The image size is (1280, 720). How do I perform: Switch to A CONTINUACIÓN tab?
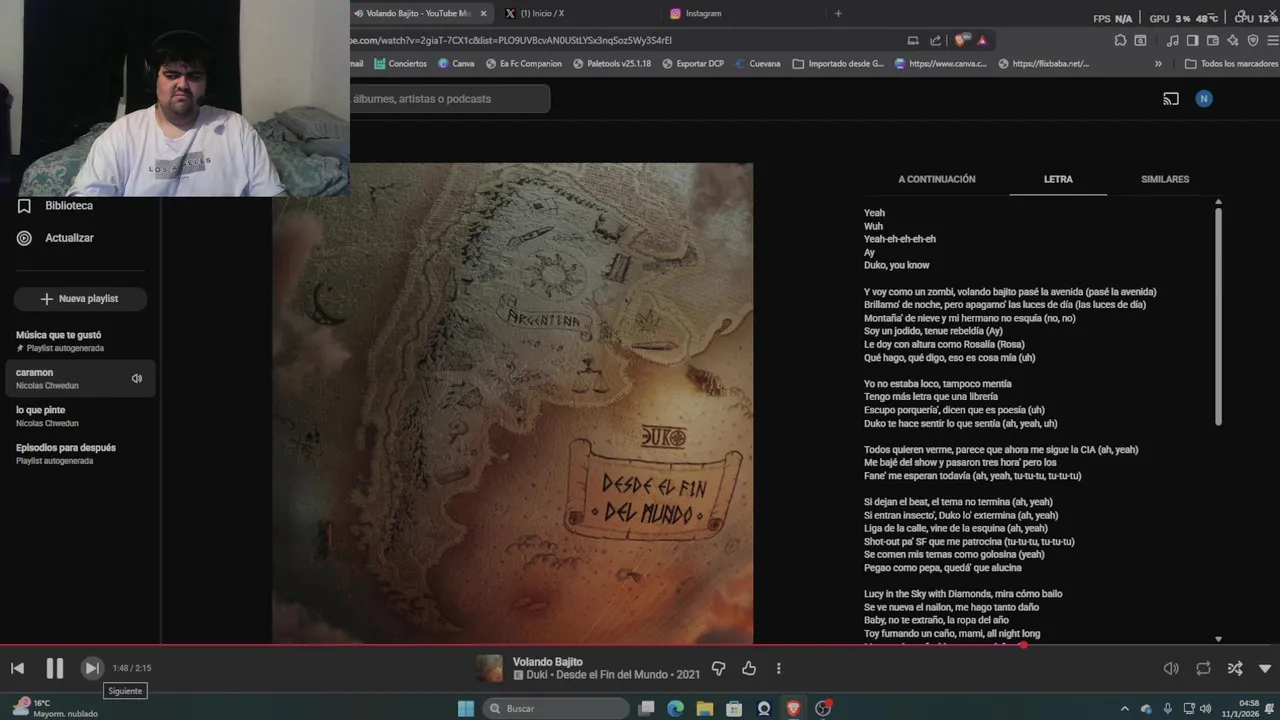click(936, 179)
